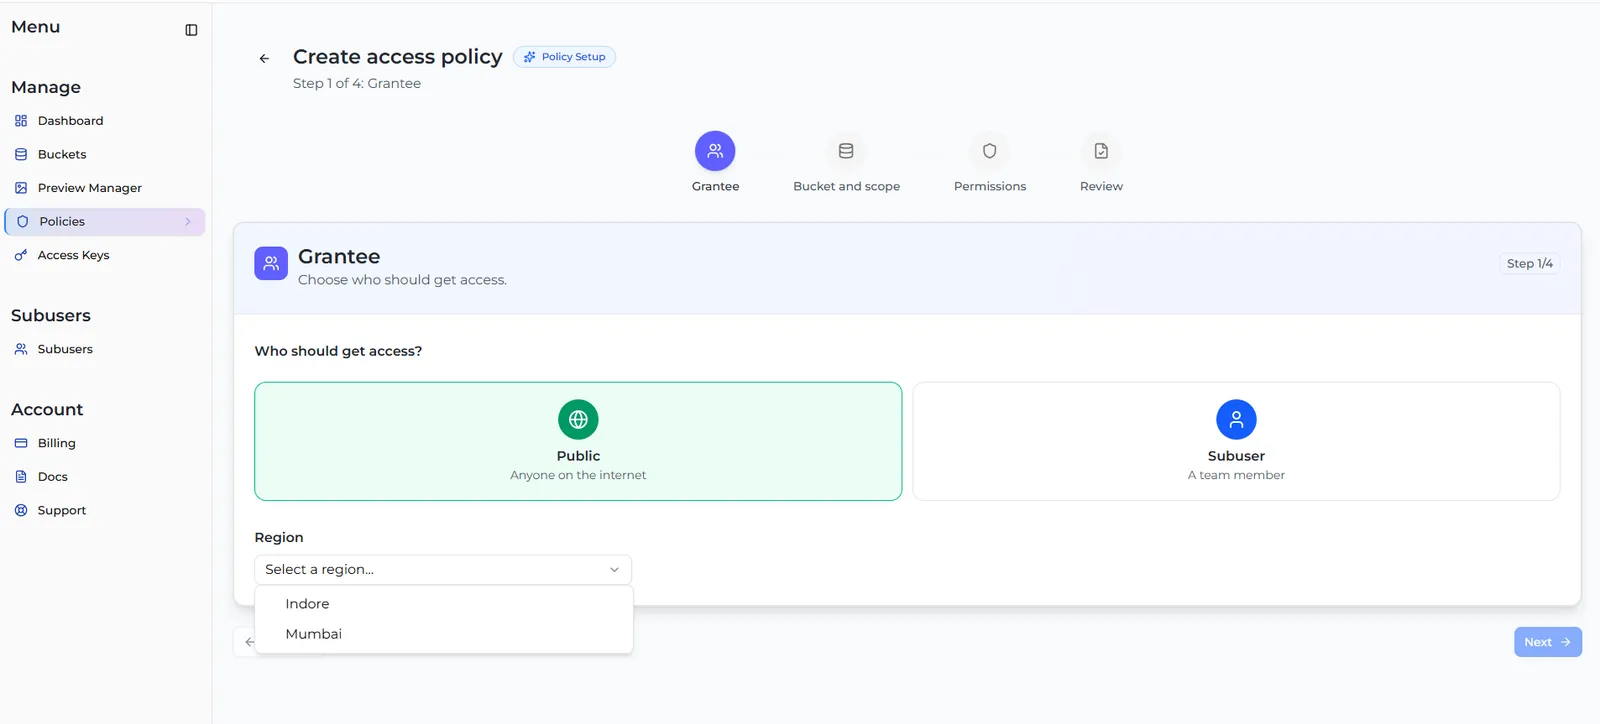Click the Permissions step label
This screenshot has width=1600, height=724.
(990, 186)
